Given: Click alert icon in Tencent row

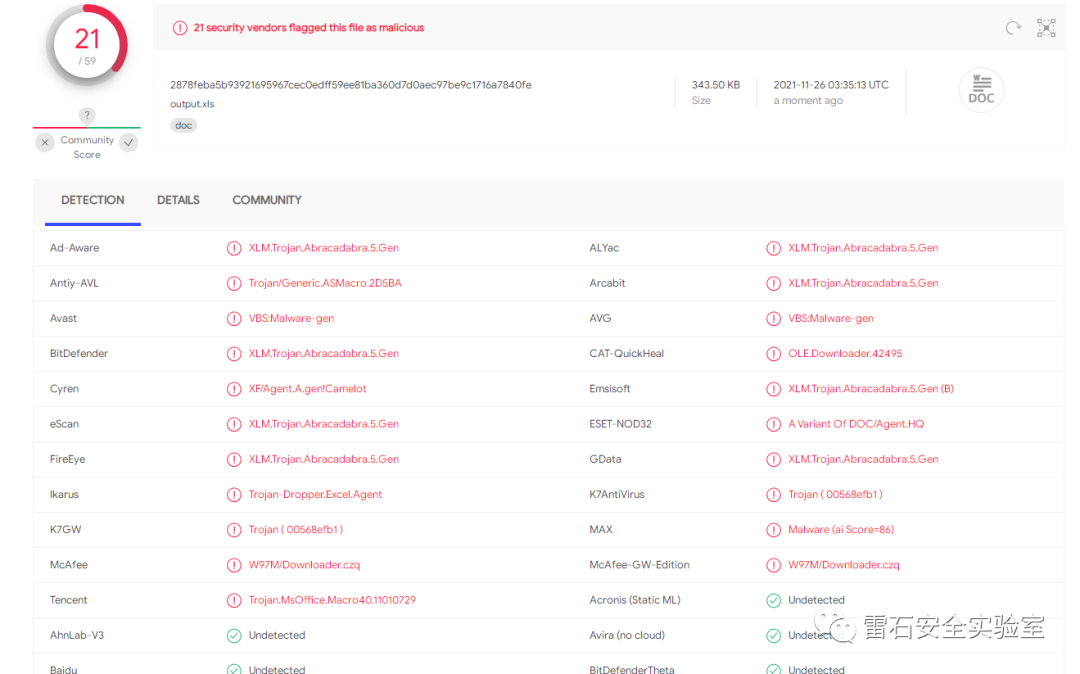Looking at the screenshot, I should coord(234,600).
